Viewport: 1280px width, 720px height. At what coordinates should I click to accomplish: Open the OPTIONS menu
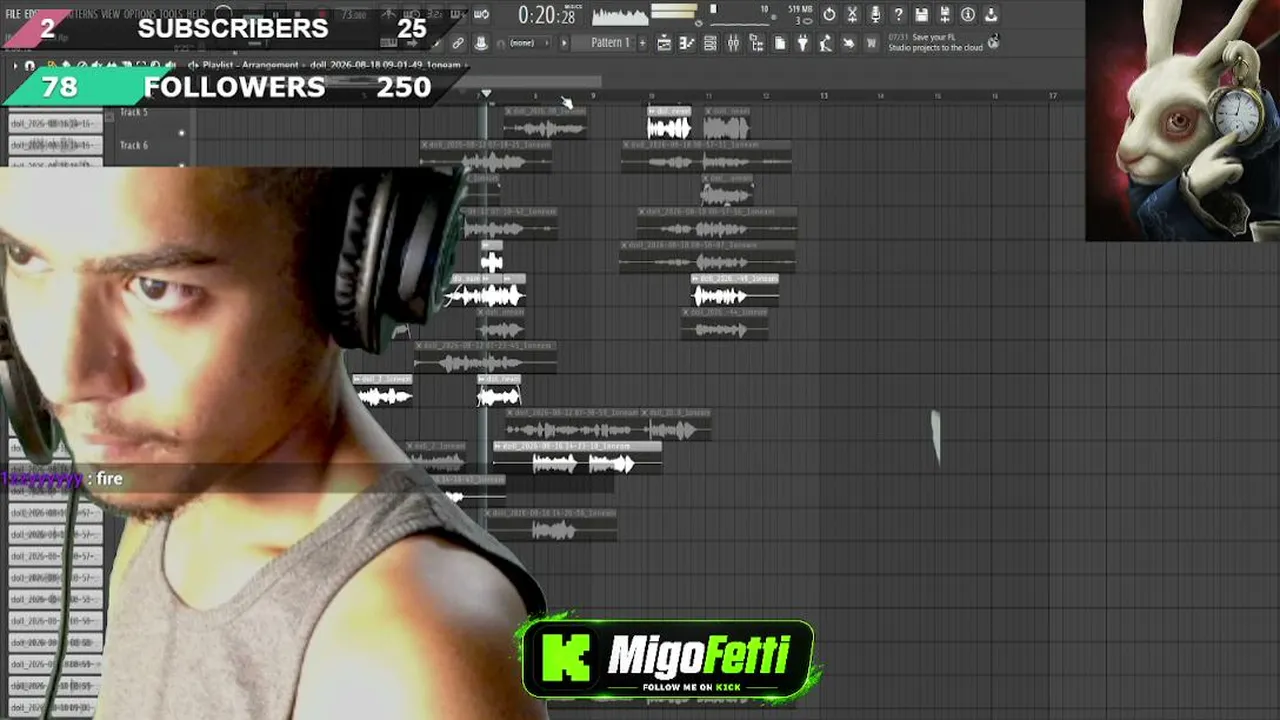click(x=141, y=14)
